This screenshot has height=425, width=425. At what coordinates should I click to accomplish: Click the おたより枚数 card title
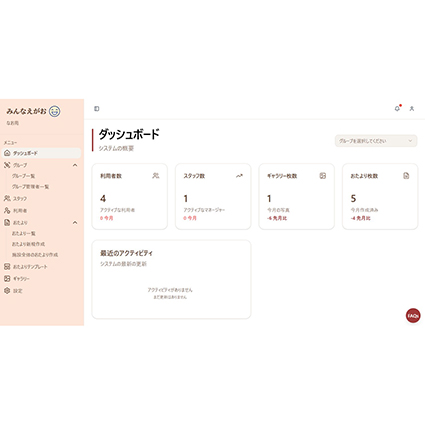pos(364,176)
